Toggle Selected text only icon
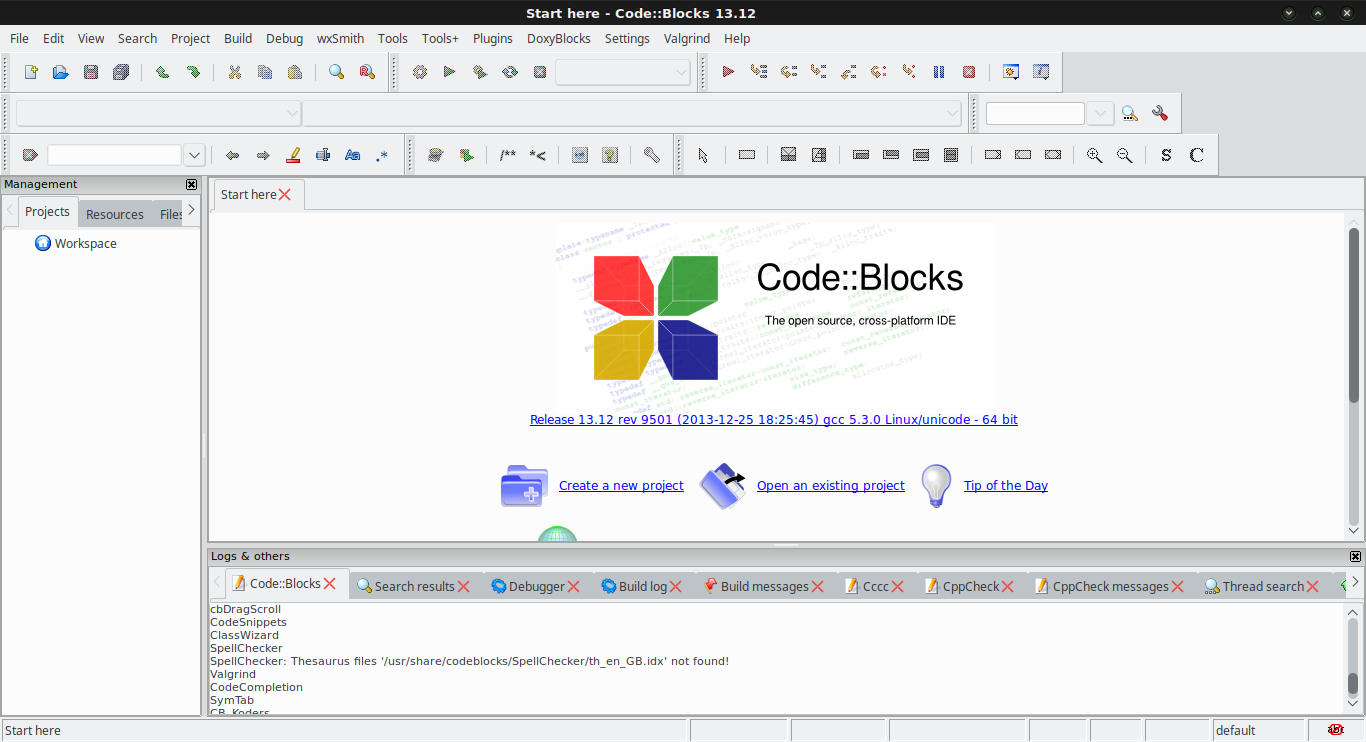This screenshot has height=742, width=1366. click(323, 155)
